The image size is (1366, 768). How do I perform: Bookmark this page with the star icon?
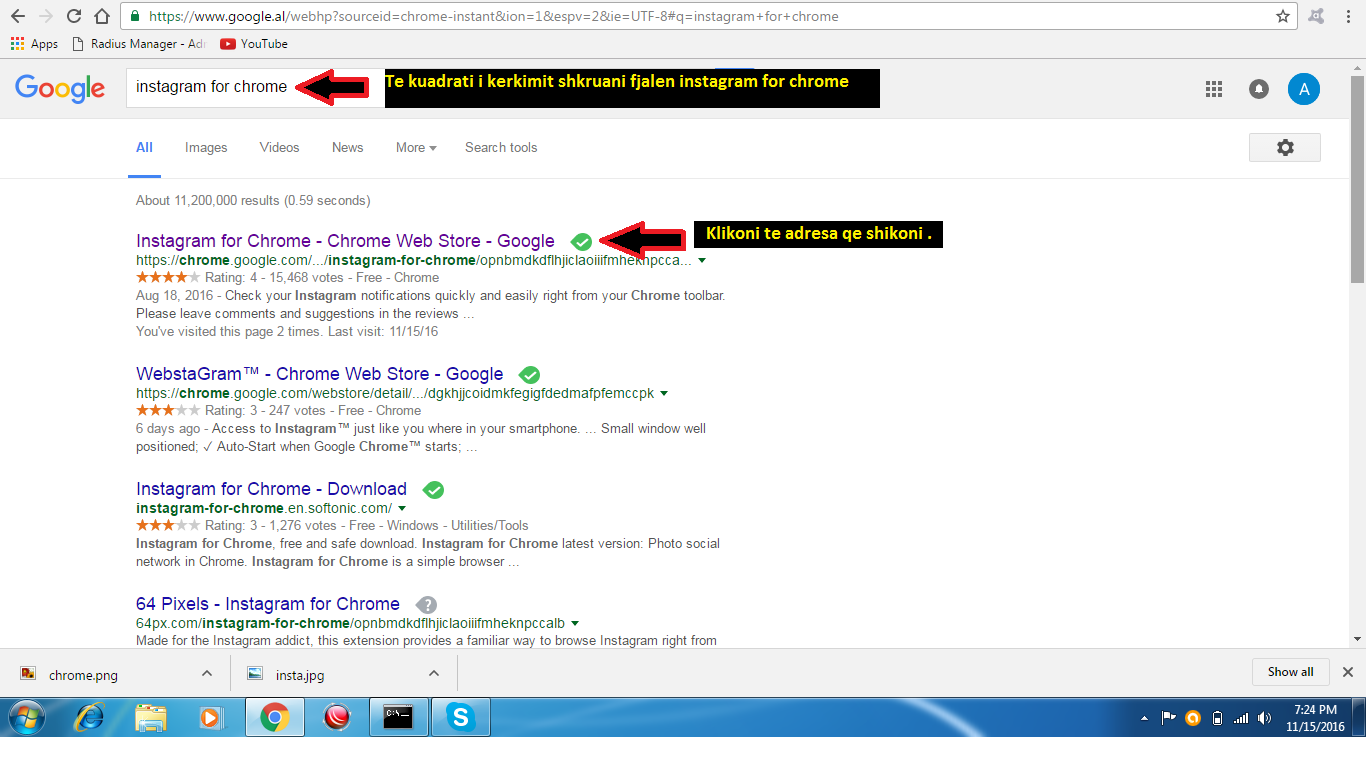(x=1283, y=16)
